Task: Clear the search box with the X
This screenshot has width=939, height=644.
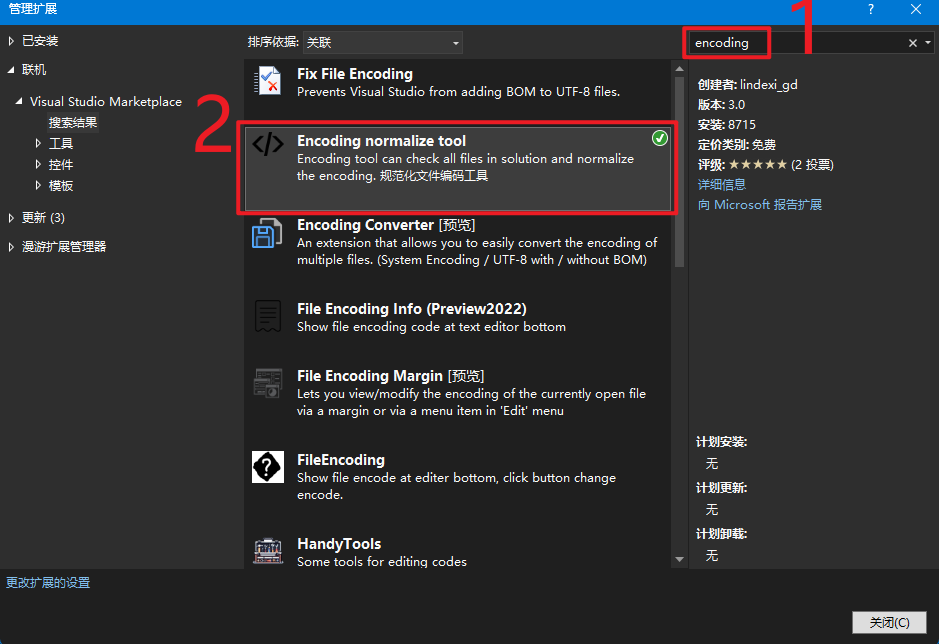Action: coord(913,43)
